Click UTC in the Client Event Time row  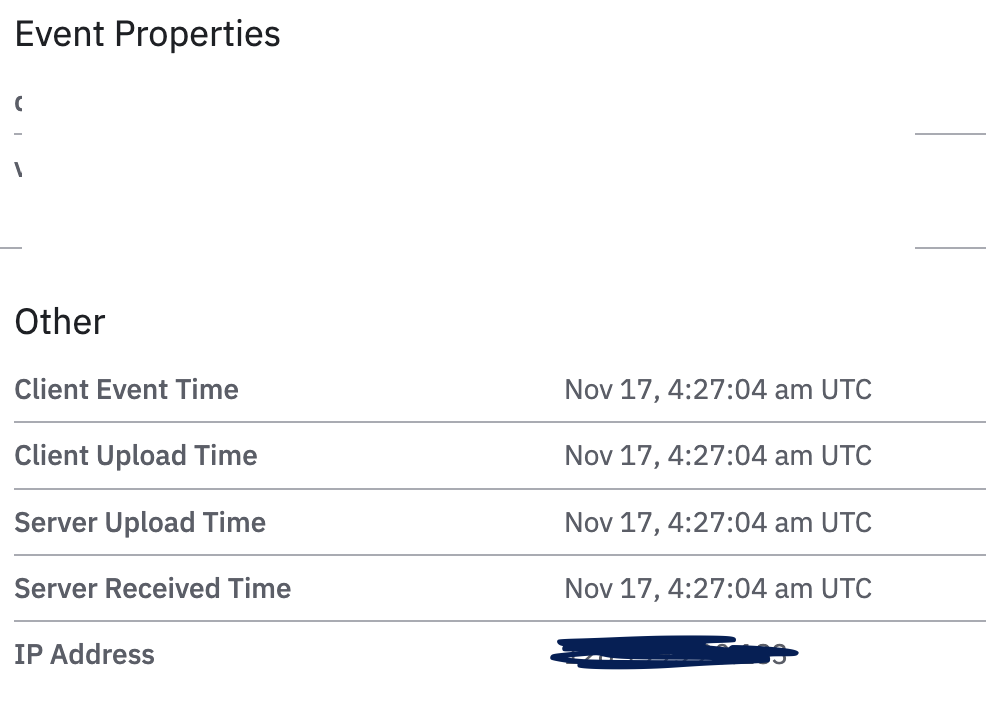point(846,389)
